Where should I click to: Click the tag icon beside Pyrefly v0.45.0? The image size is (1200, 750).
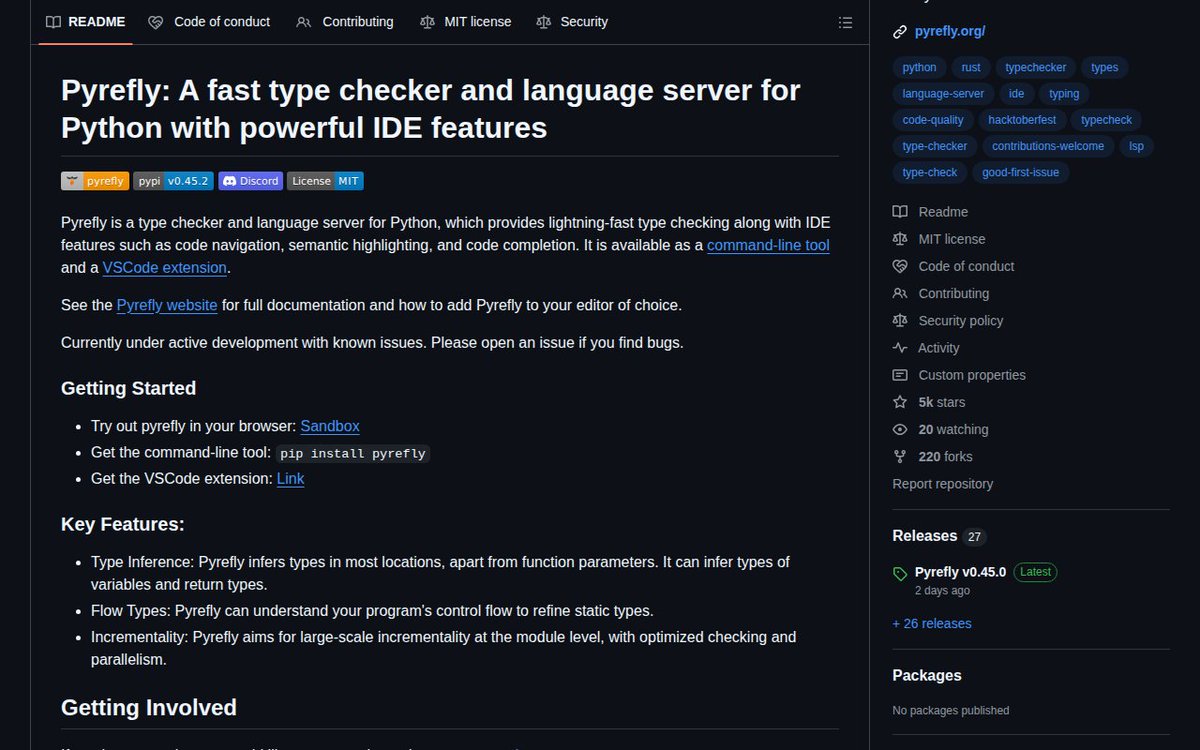point(898,571)
